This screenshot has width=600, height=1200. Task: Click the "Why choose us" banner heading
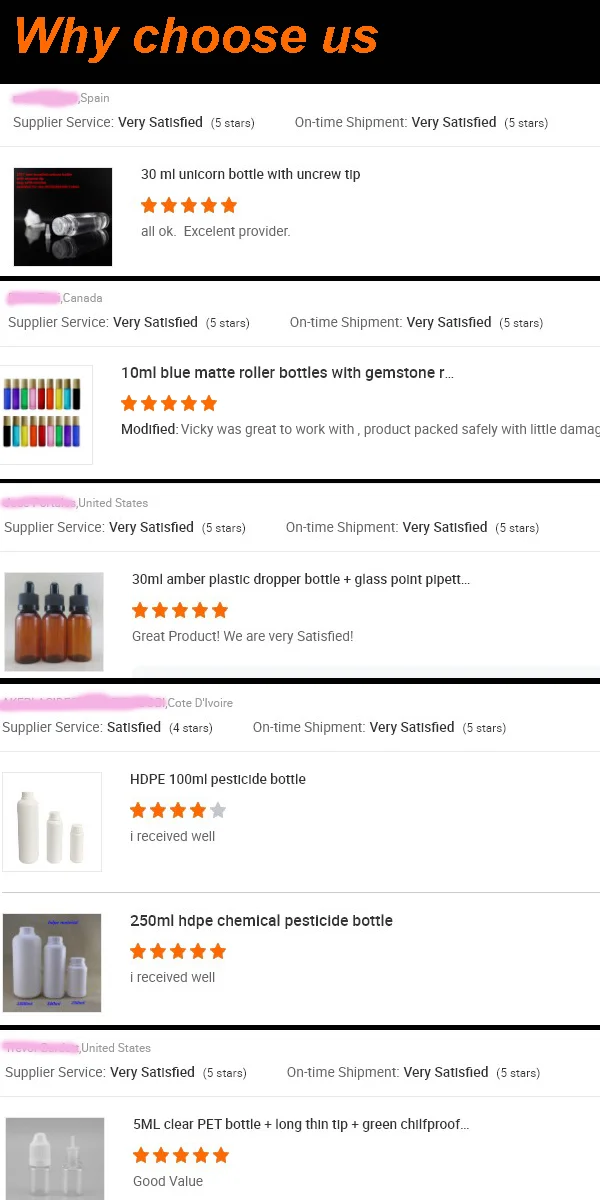click(197, 37)
